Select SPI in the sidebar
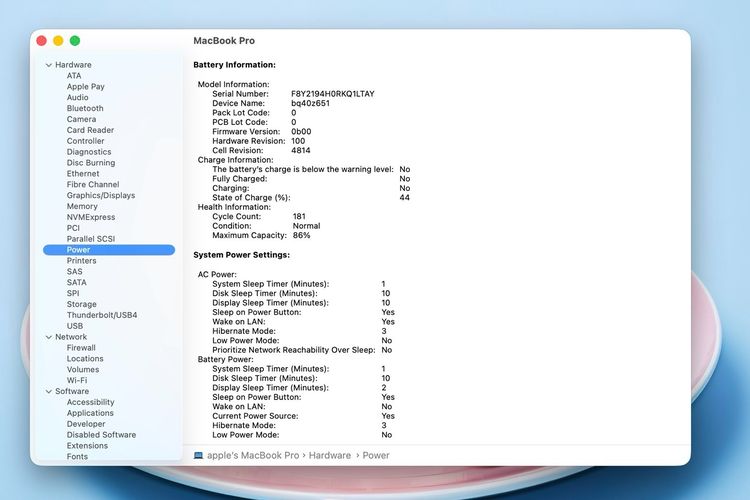This screenshot has width=750, height=500. tap(73, 293)
